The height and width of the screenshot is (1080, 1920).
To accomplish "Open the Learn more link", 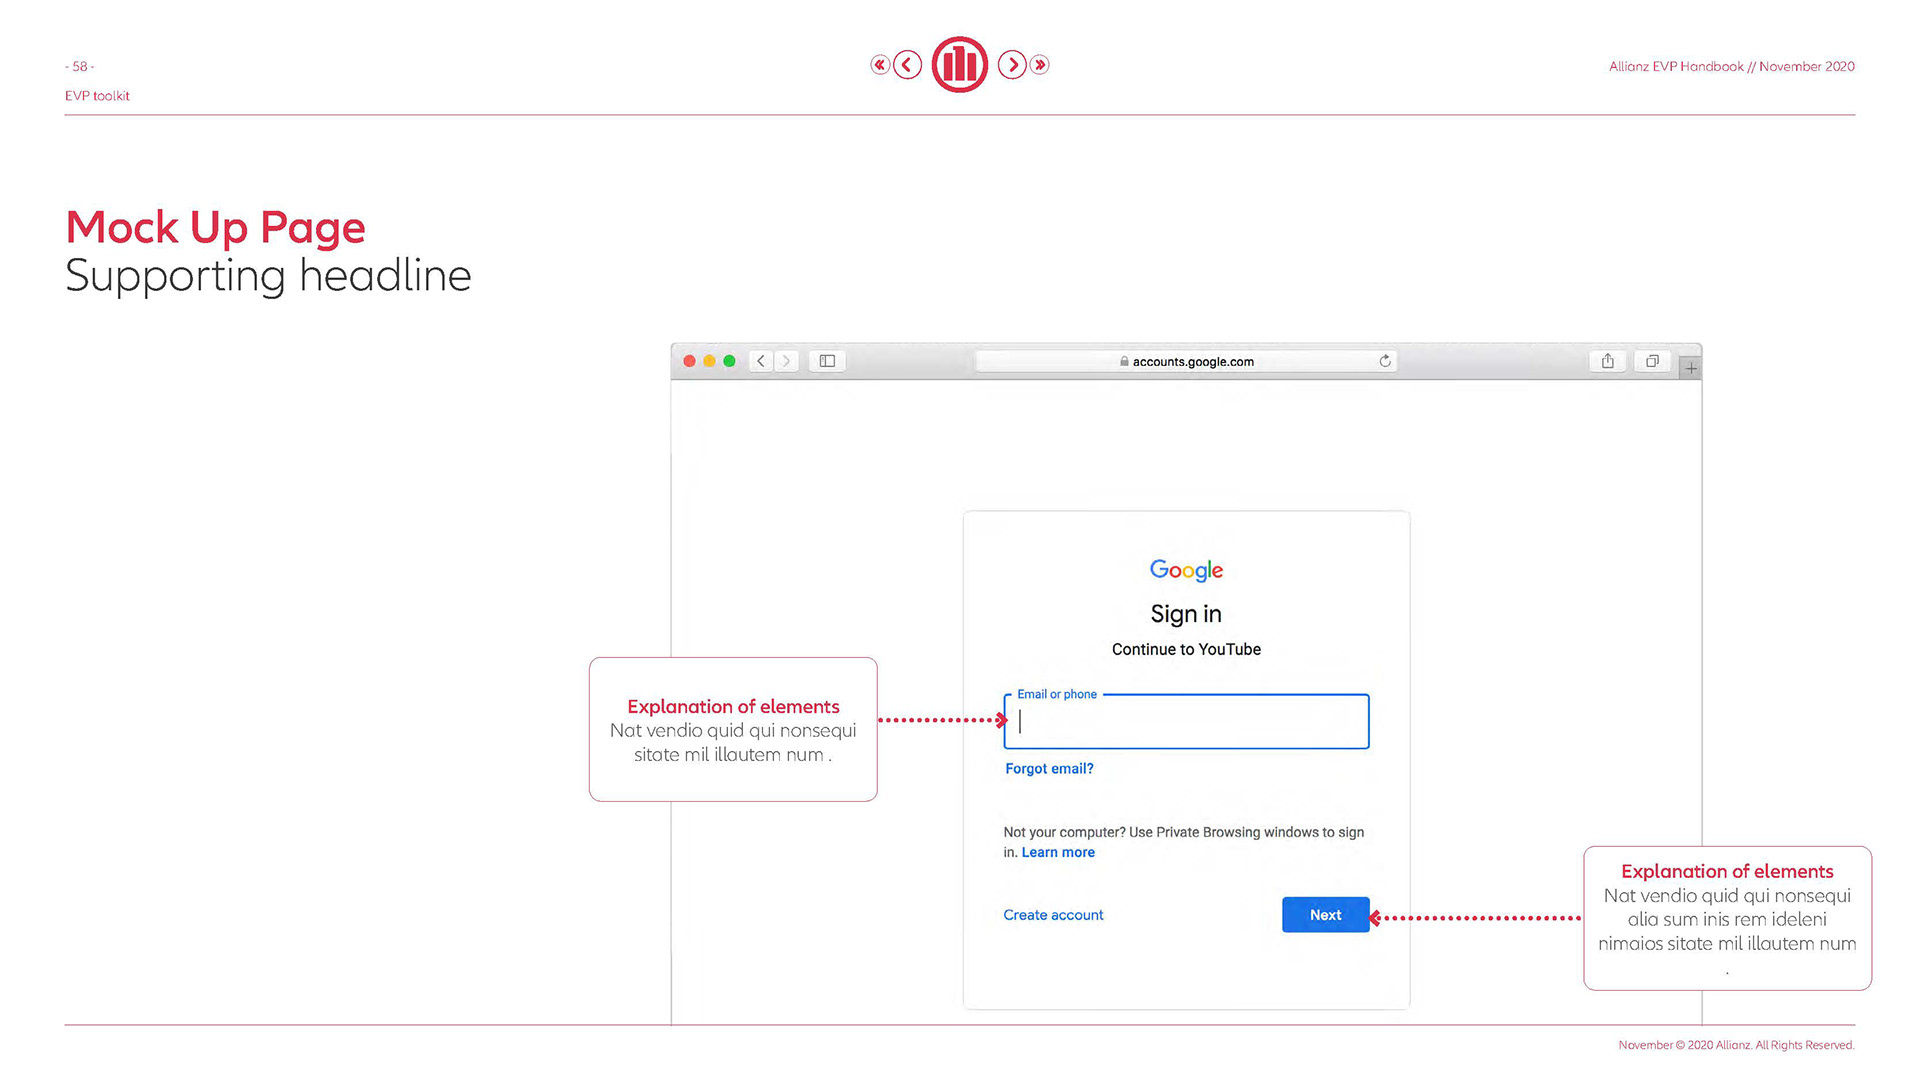I will [x=1058, y=853].
